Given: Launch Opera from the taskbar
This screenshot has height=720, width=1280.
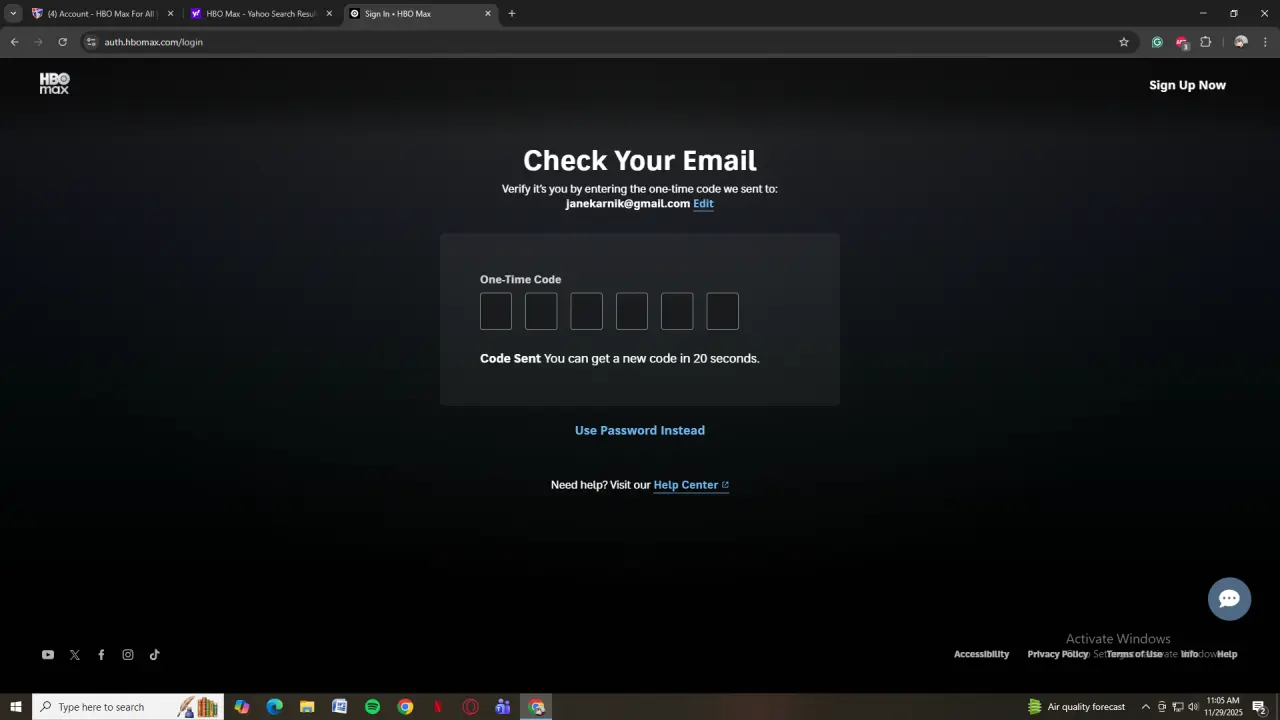Looking at the screenshot, I should pos(470,707).
